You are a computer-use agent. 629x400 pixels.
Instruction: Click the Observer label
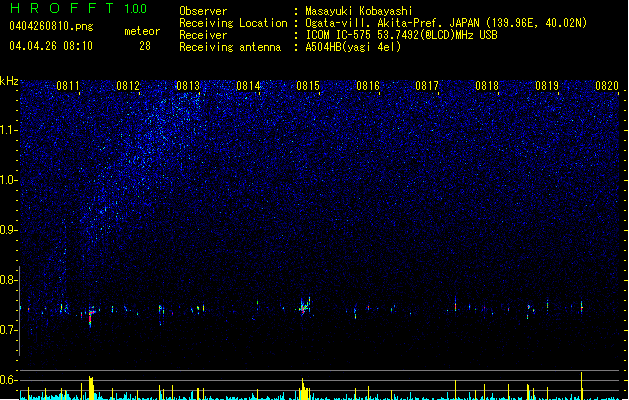pos(203,11)
